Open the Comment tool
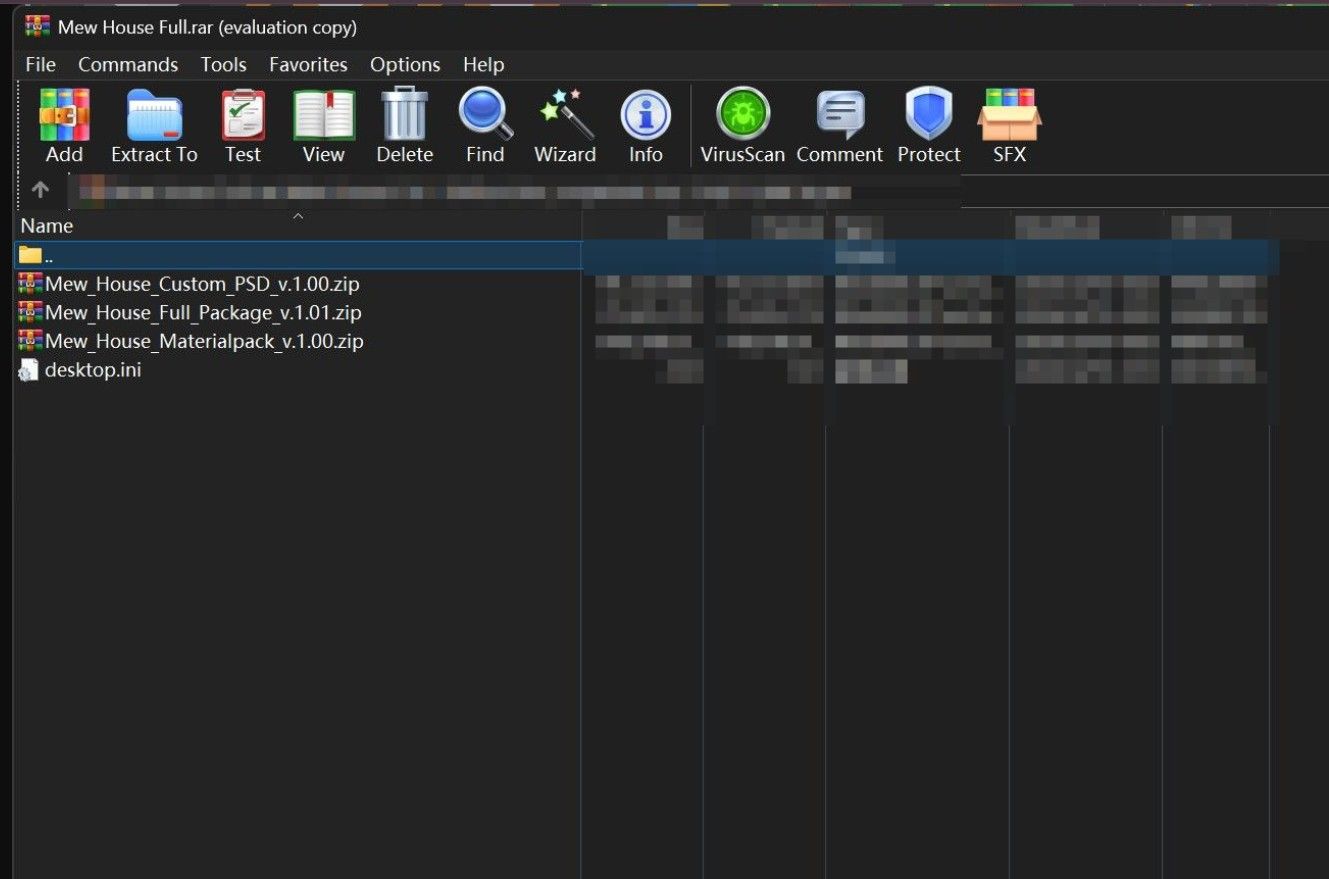The image size is (1329, 879). pos(840,126)
